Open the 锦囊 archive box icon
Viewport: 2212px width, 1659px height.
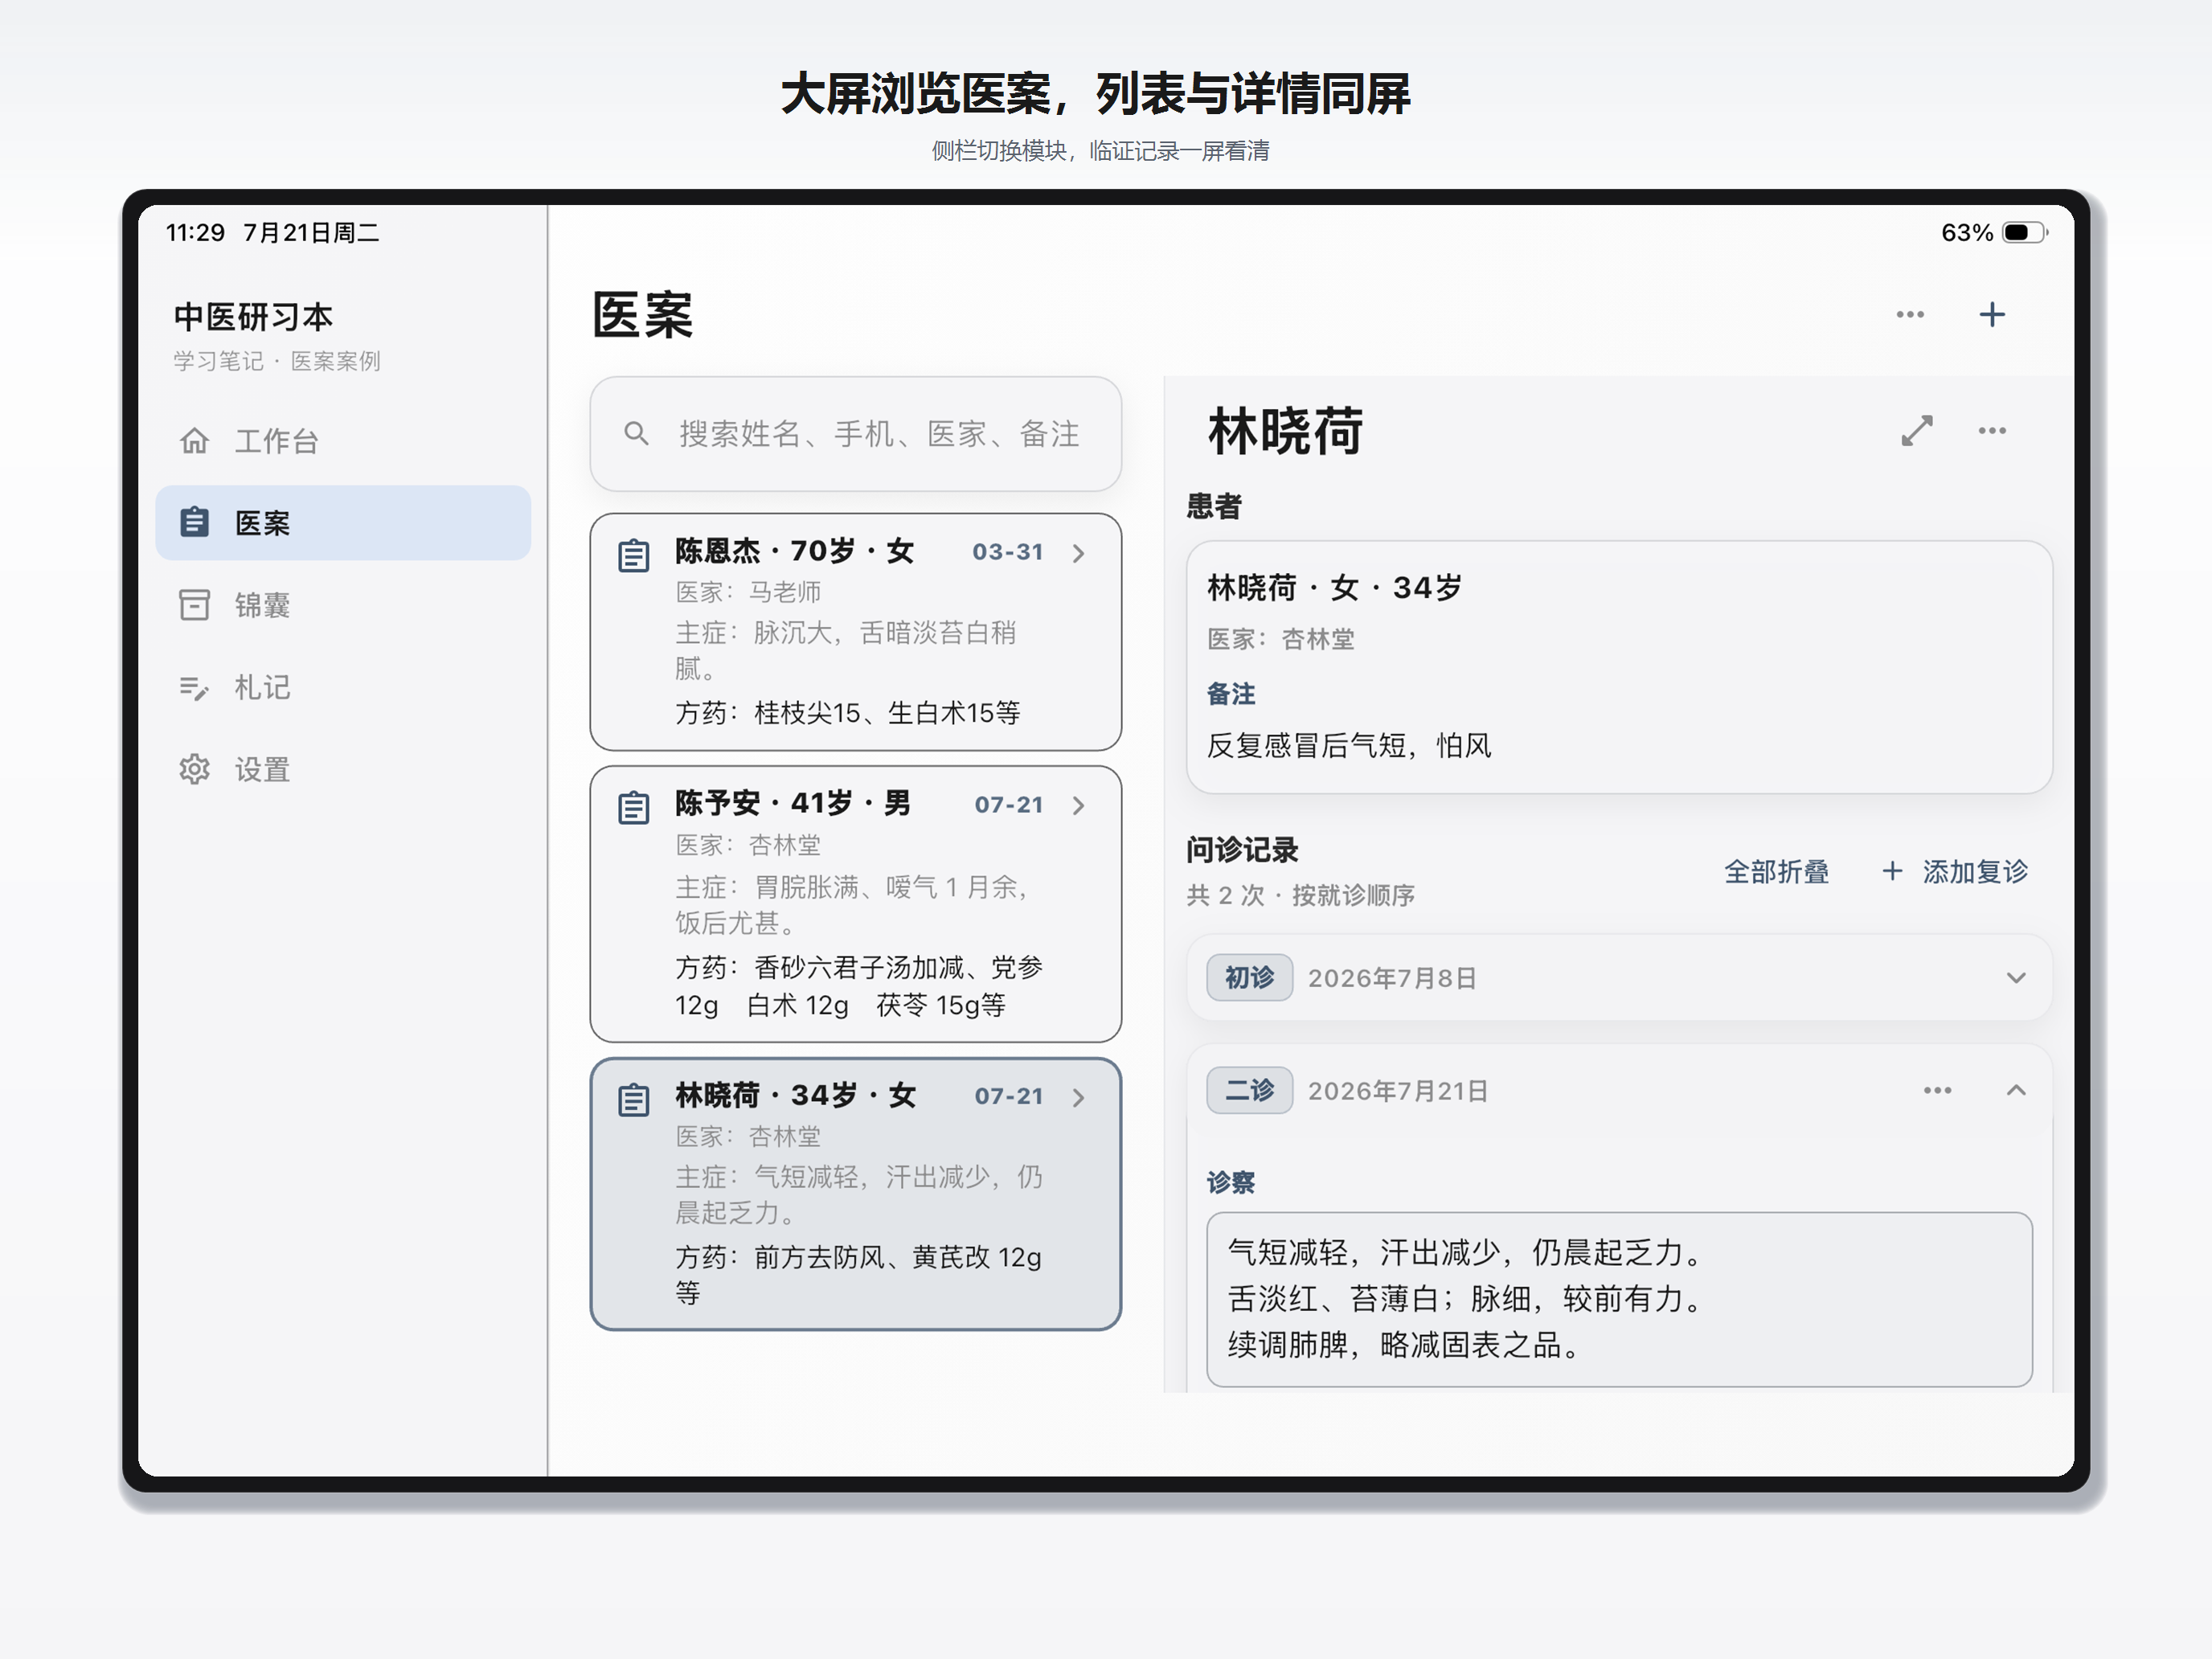tap(194, 604)
